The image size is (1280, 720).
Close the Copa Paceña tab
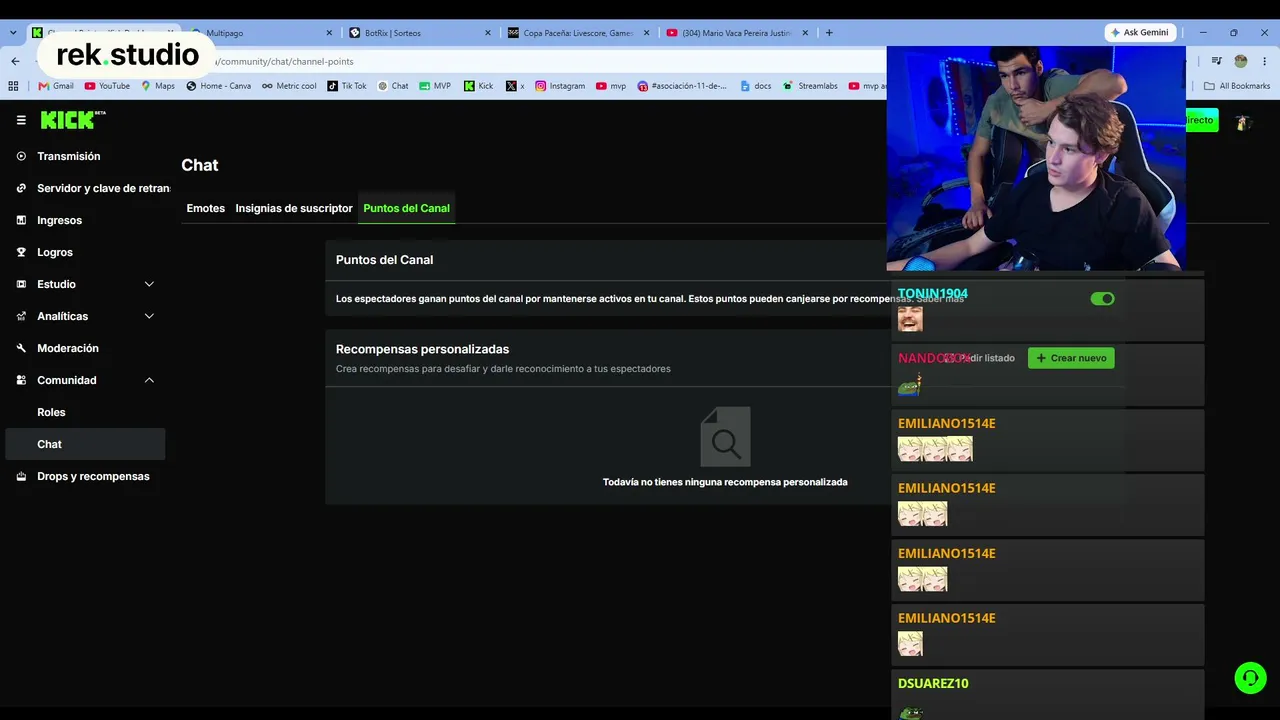[647, 33]
